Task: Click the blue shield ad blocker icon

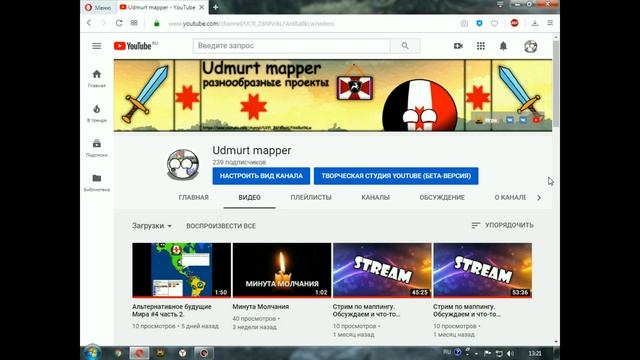Action: (479, 23)
